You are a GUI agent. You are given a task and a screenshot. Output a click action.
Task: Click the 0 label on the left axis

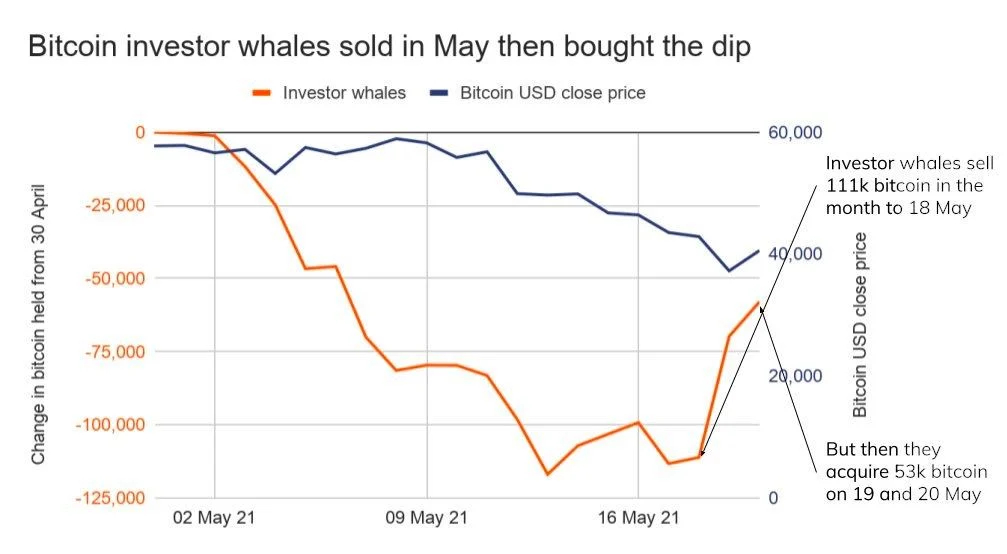pos(140,133)
